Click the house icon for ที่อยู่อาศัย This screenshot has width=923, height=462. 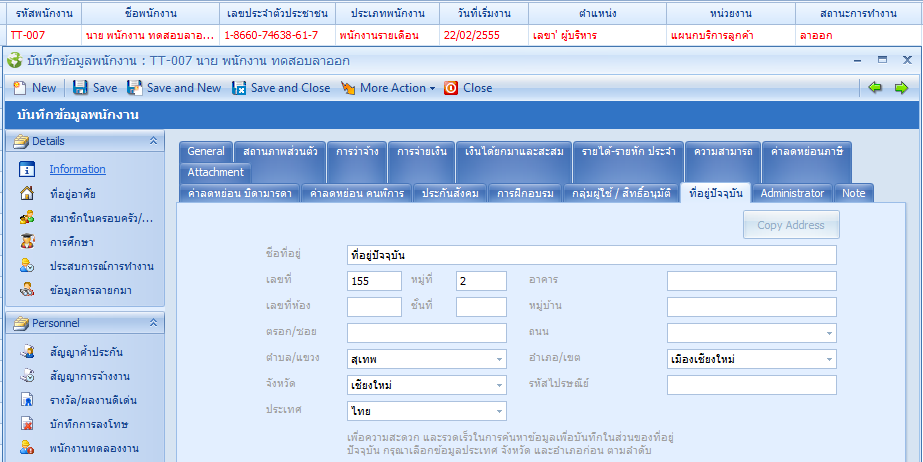click(x=27, y=194)
